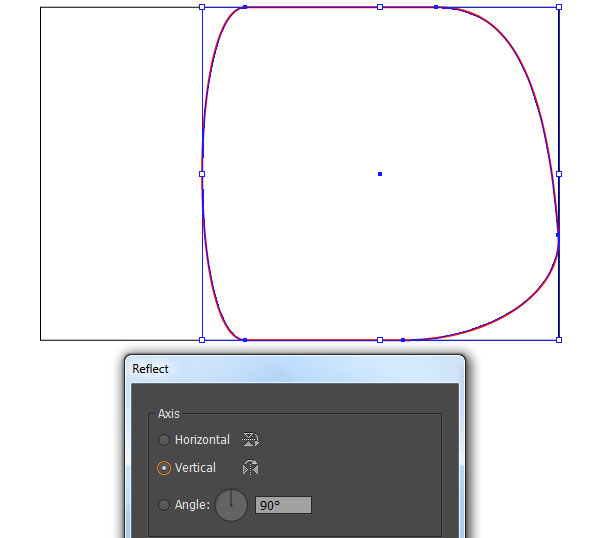Click the "Axis" group label
The width and height of the screenshot is (600, 538).
click(x=169, y=414)
